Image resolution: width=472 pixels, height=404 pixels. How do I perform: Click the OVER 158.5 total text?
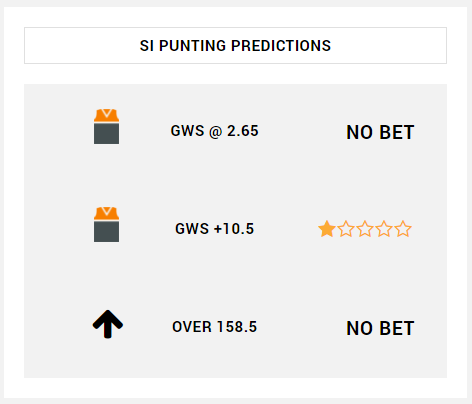[215, 327]
